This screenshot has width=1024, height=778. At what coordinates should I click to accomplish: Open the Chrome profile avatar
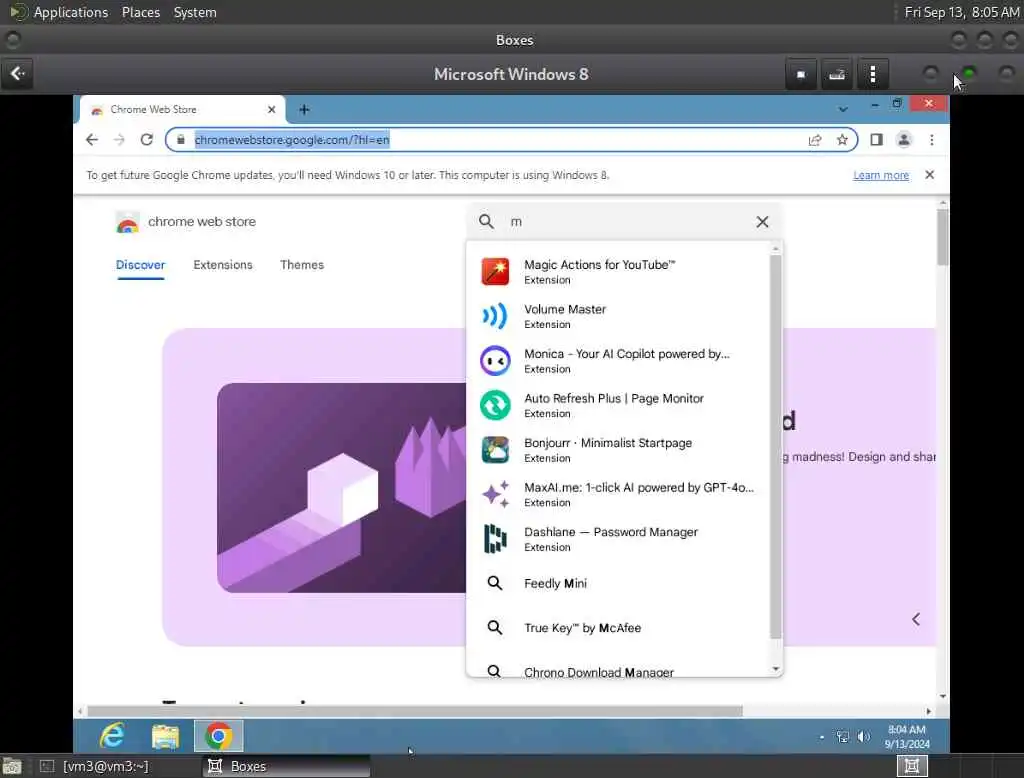point(904,140)
